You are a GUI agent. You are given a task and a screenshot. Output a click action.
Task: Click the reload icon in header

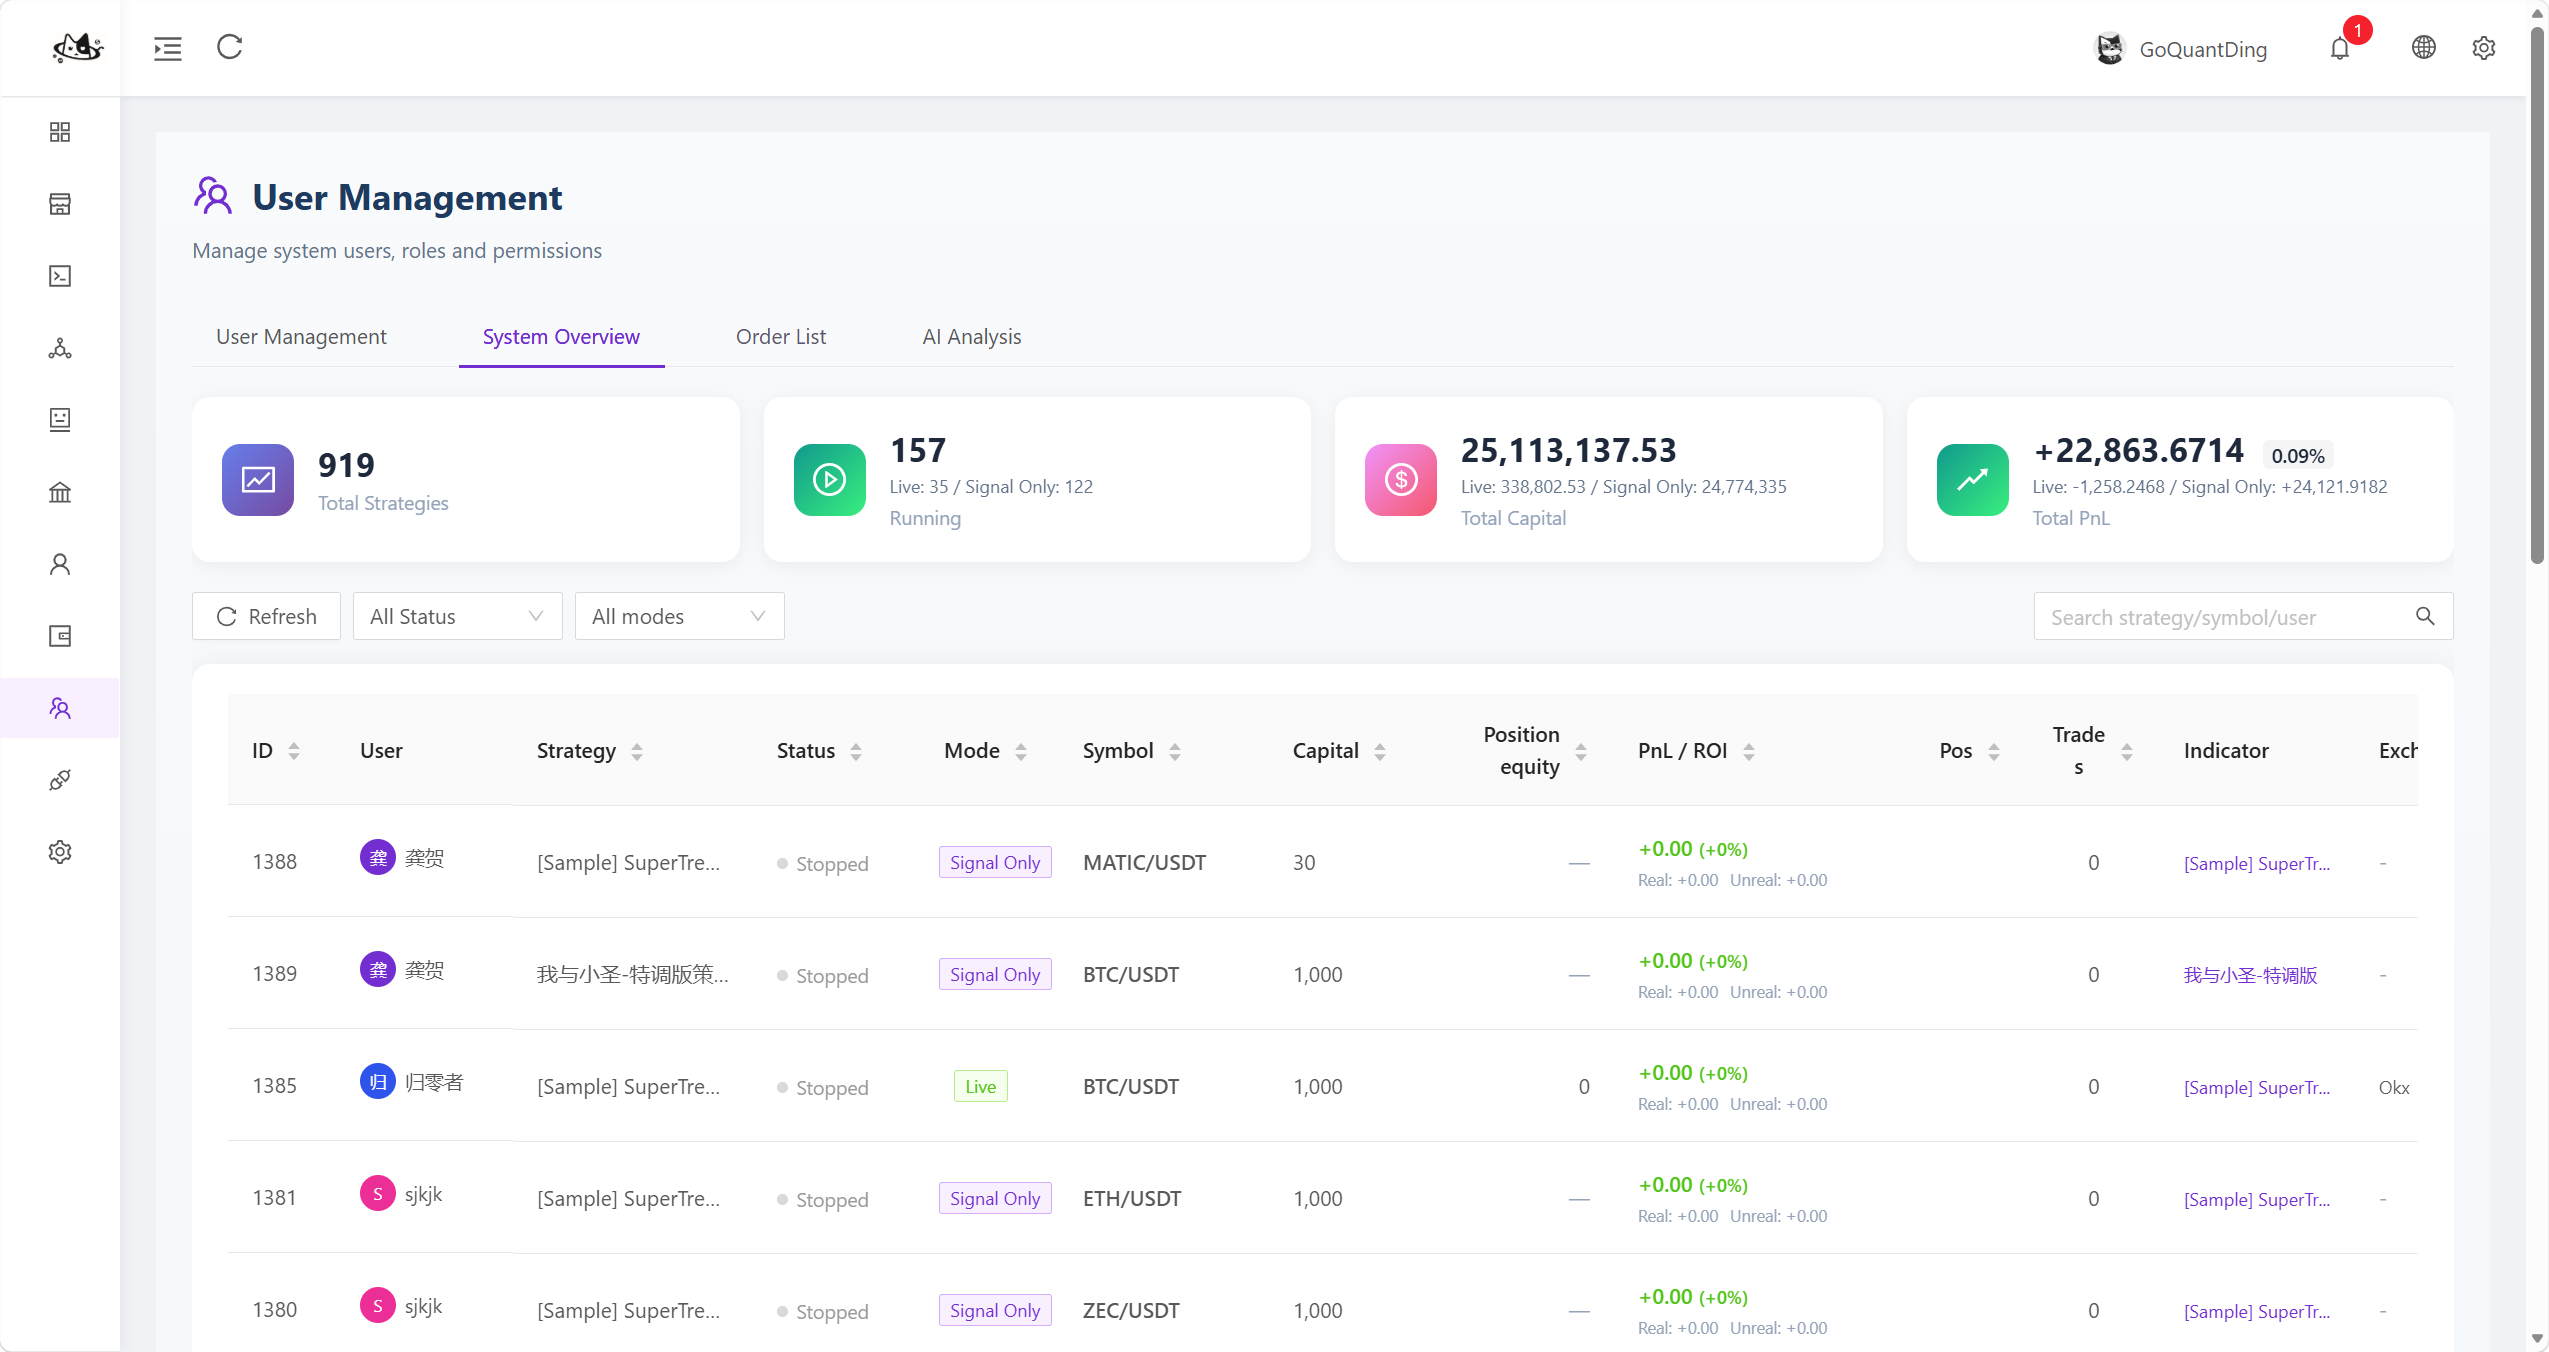point(230,47)
